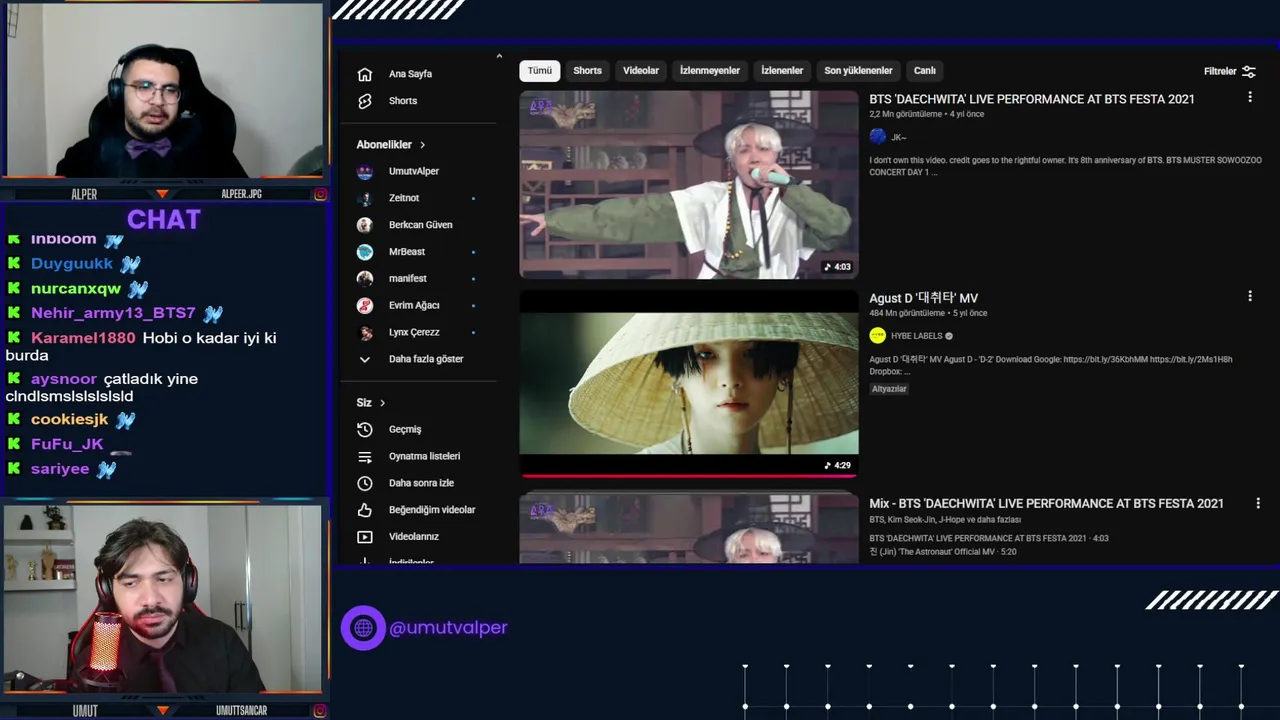Click chat username Nehir_army13_BTS7
This screenshot has width=1280, height=720.
click(113, 313)
